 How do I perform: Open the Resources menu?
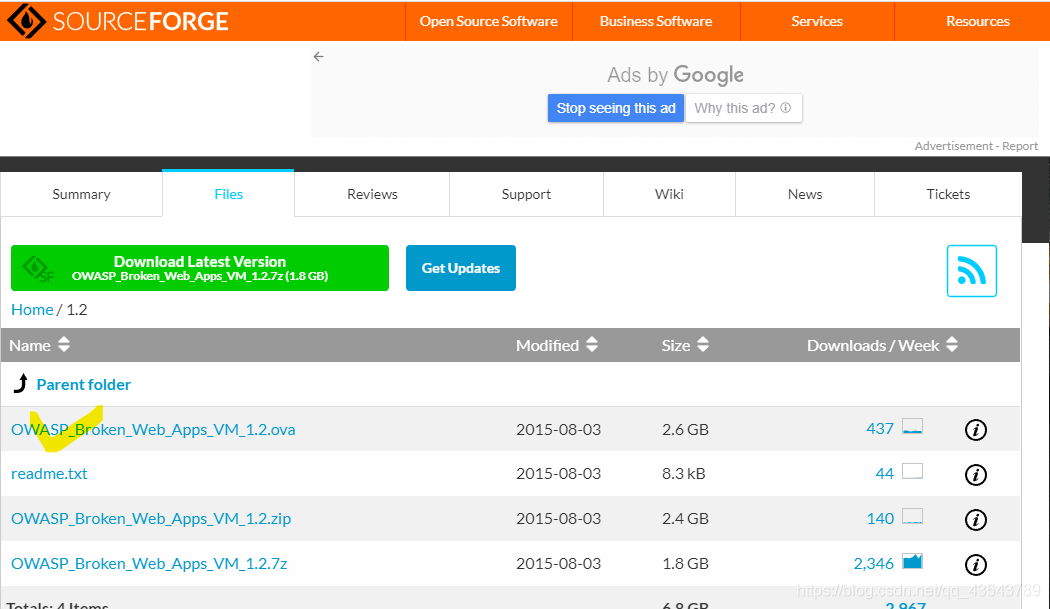pos(978,21)
